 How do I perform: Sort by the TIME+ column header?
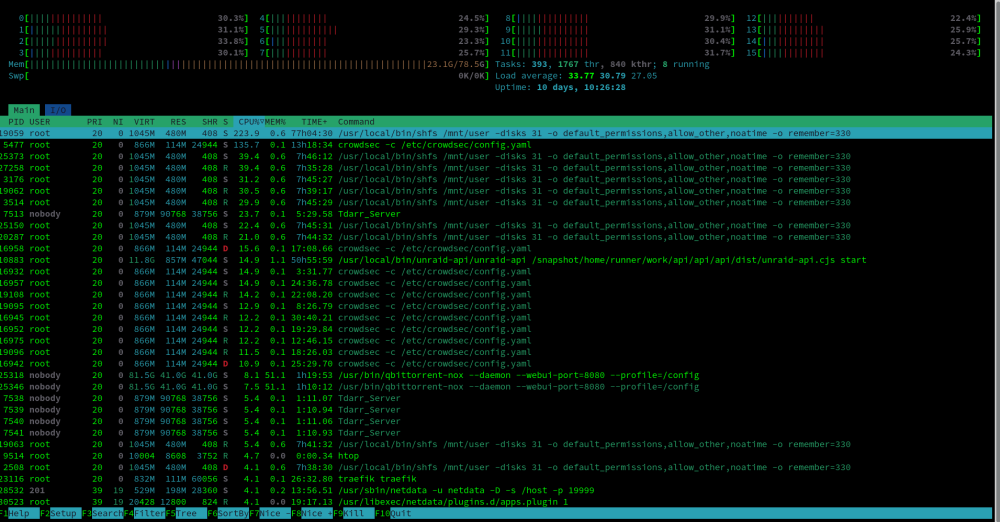(314, 121)
